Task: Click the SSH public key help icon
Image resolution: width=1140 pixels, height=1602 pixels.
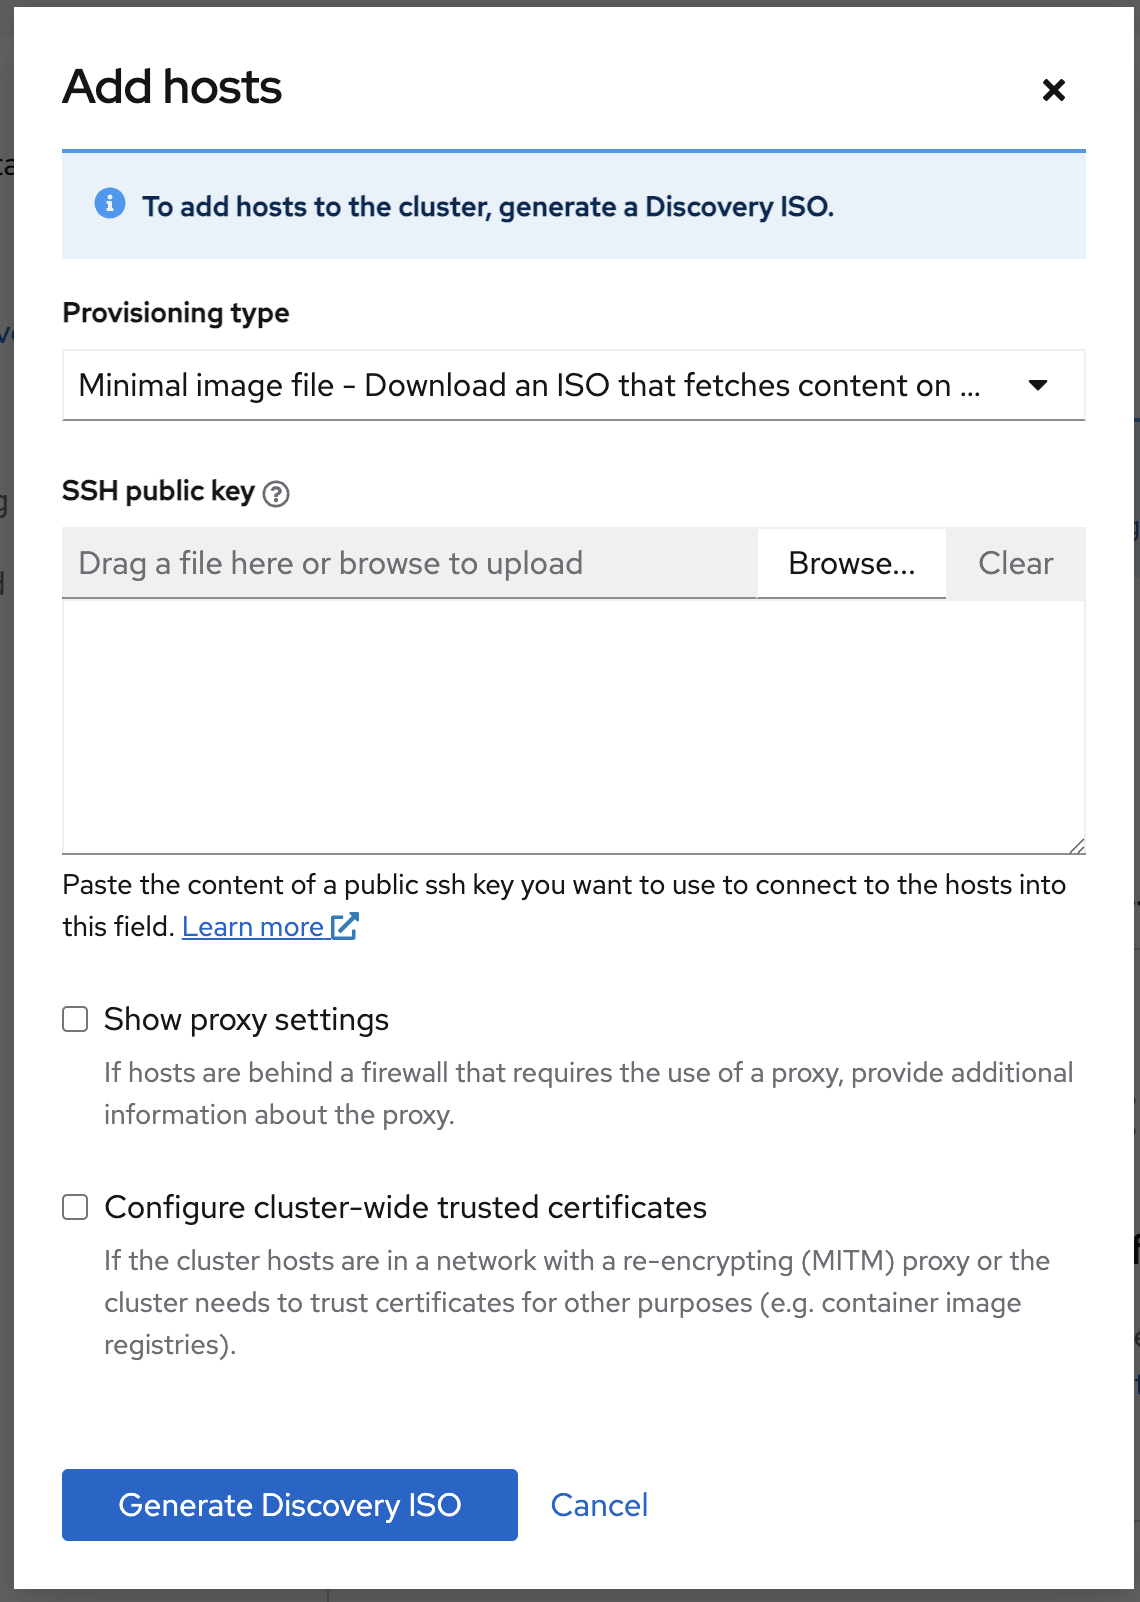Action: point(276,494)
